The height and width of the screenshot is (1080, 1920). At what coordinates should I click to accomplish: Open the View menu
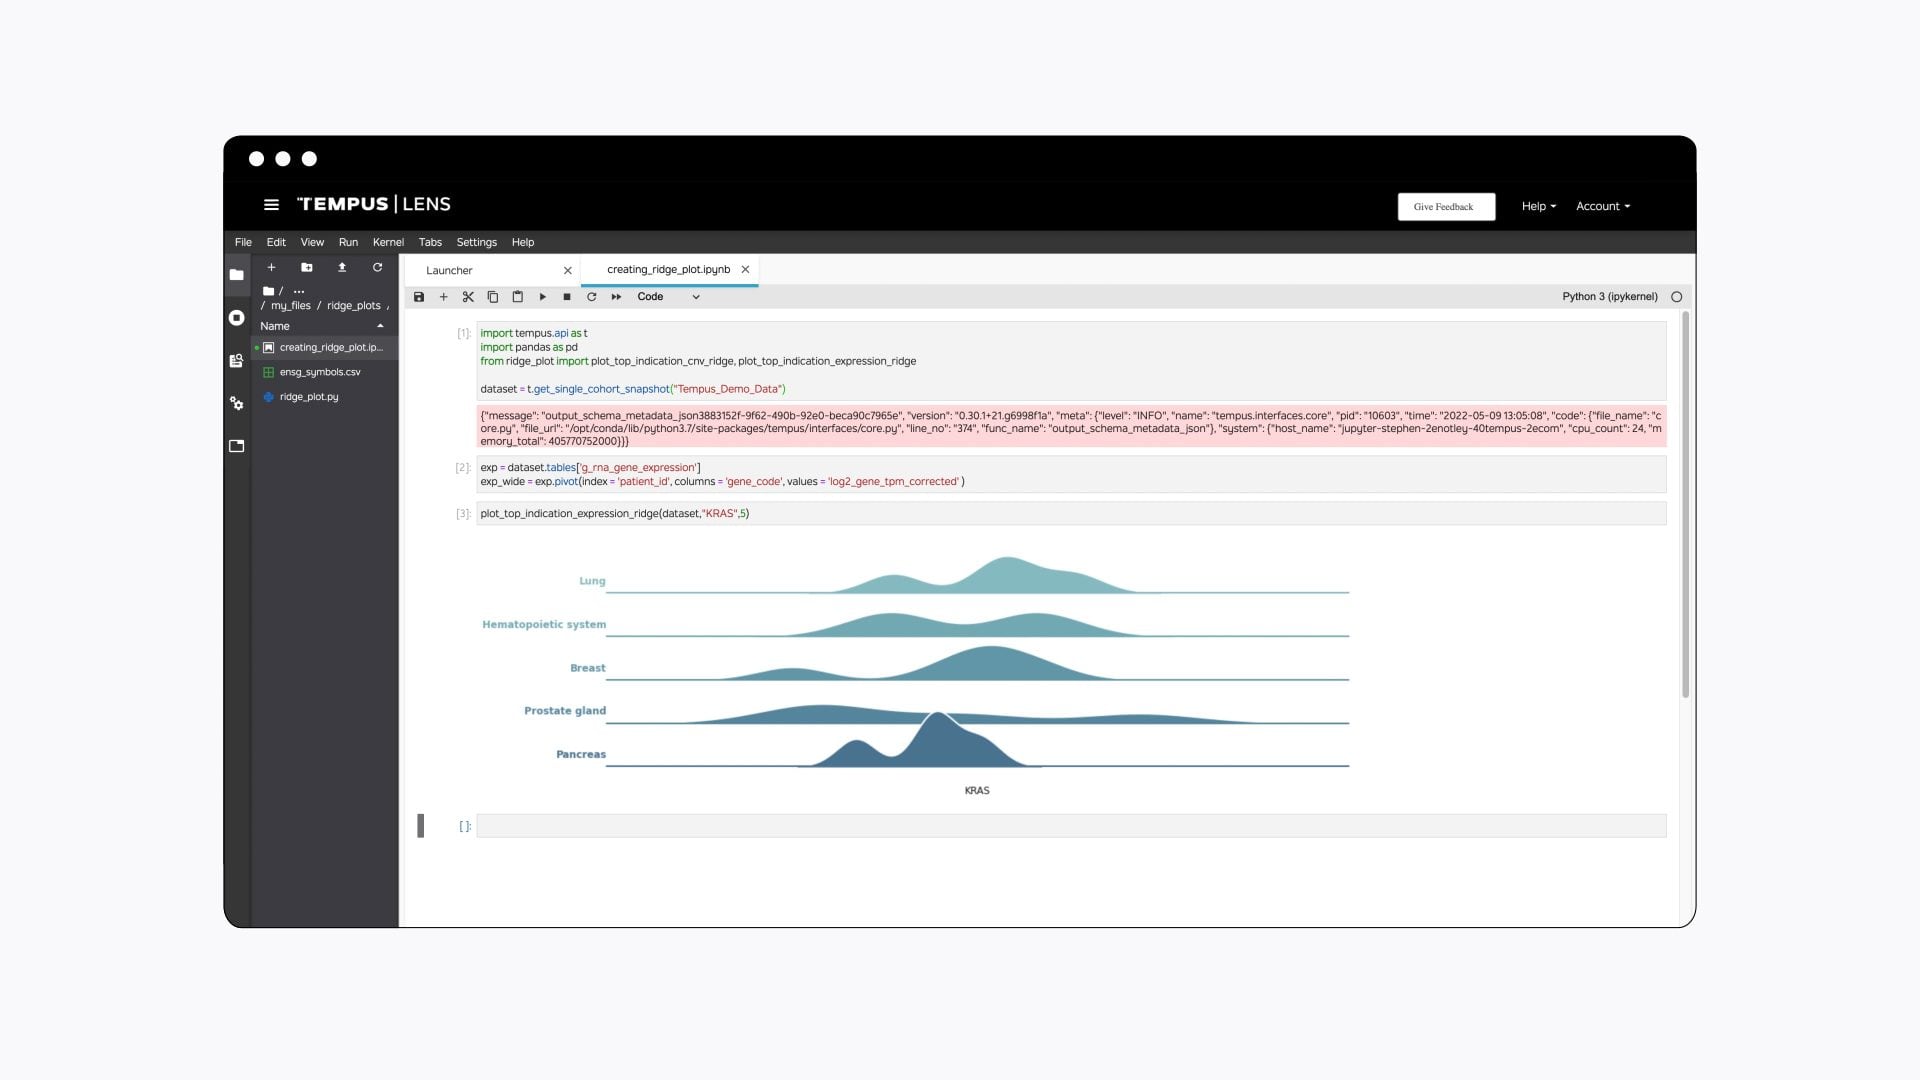tap(312, 242)
